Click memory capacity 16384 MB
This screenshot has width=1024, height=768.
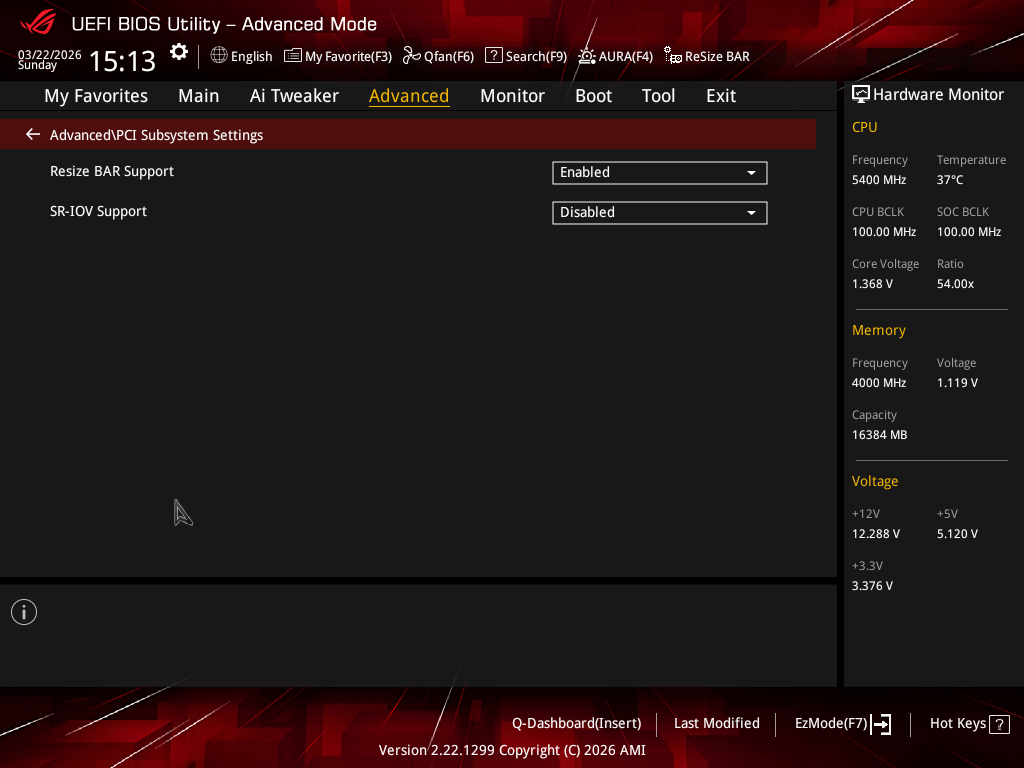point(879,434)
